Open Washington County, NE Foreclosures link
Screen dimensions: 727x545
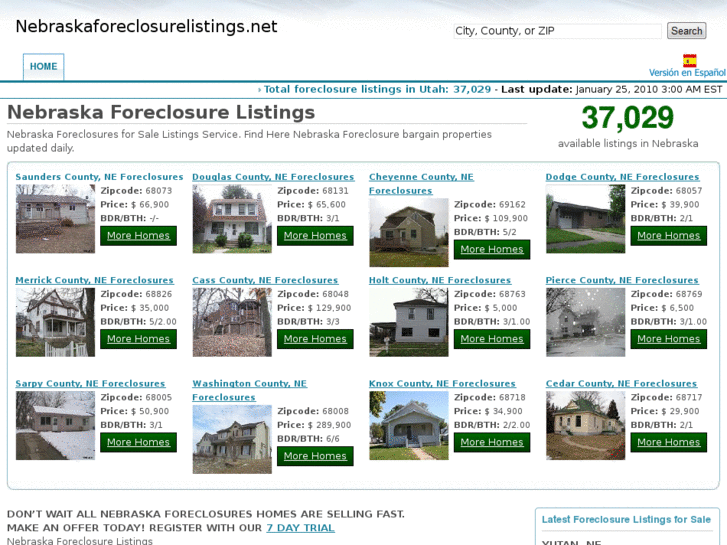click(x=249, y=391)
